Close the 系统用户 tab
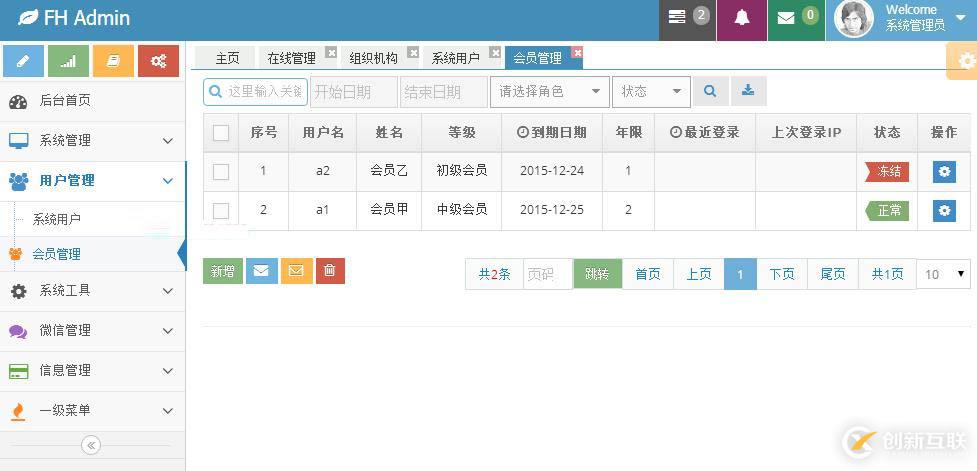 tap(495, 52)
